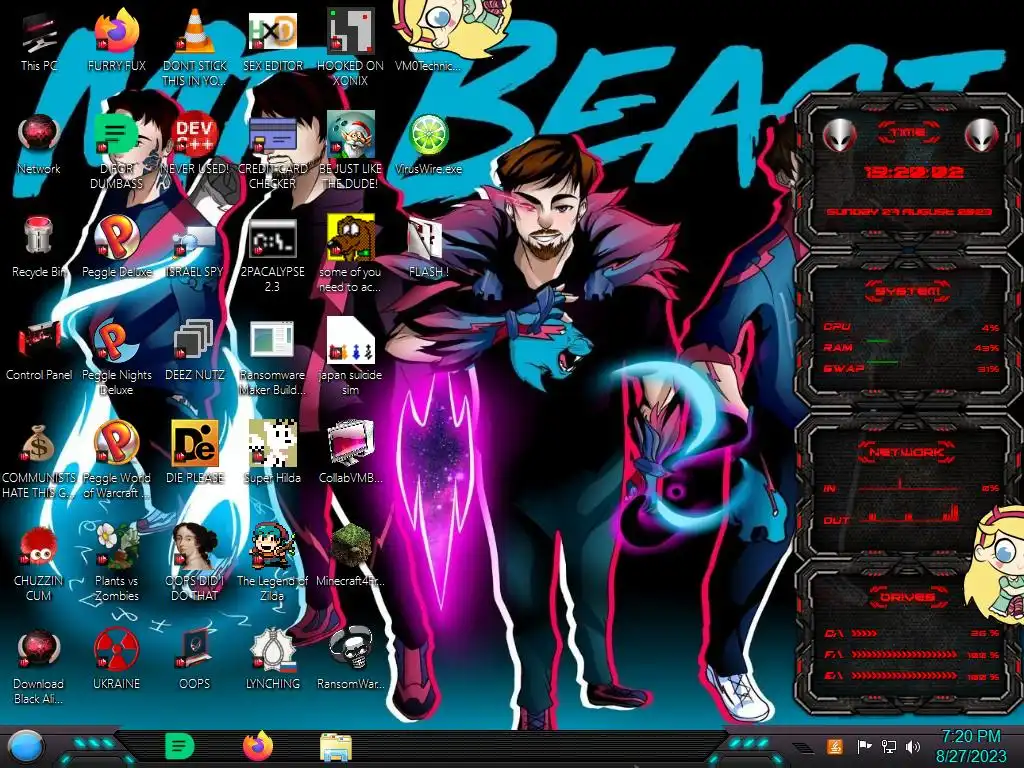Click the TIME gadget header

[908, 133]
